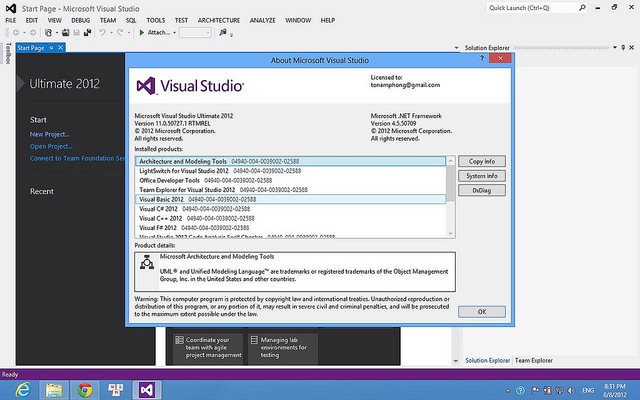This screenshot has width=640, height=400.
Task: Open the collapsed Toolbox side tab
Action: (9, 53)
